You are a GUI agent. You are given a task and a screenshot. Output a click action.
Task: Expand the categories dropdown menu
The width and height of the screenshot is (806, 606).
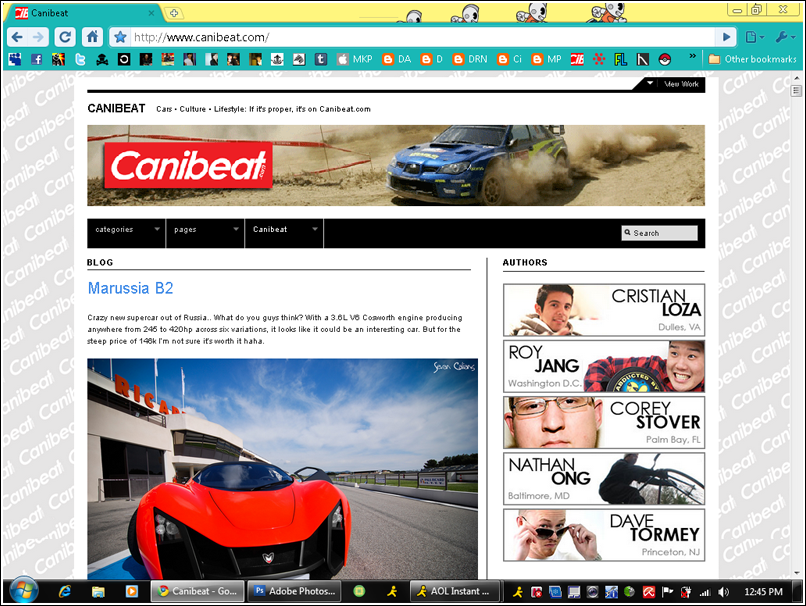126,230
